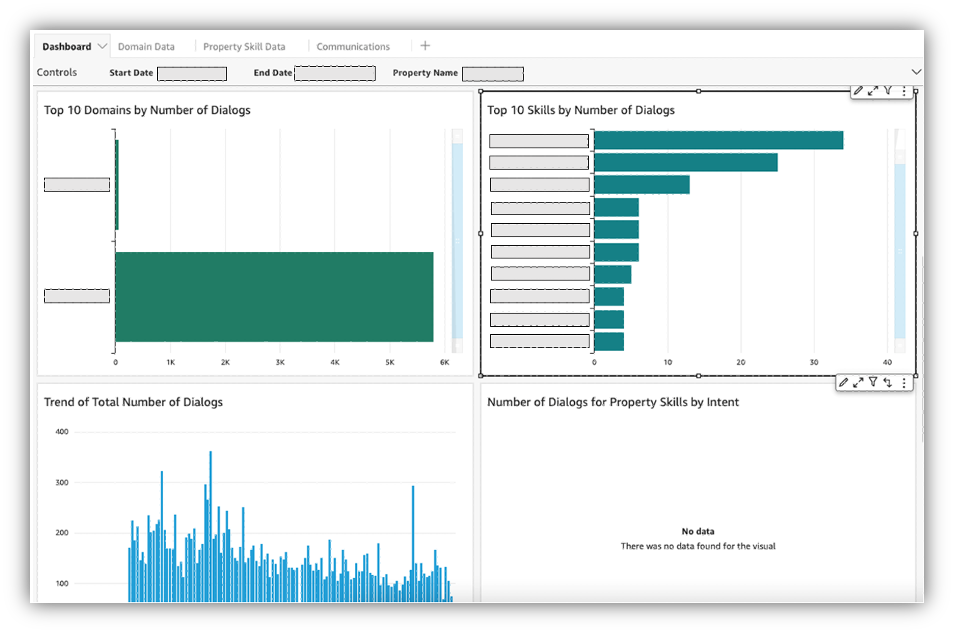Expand the Number of Dialogs for Property Skills visual
This screenshot has height=634, width=954.
858,382
